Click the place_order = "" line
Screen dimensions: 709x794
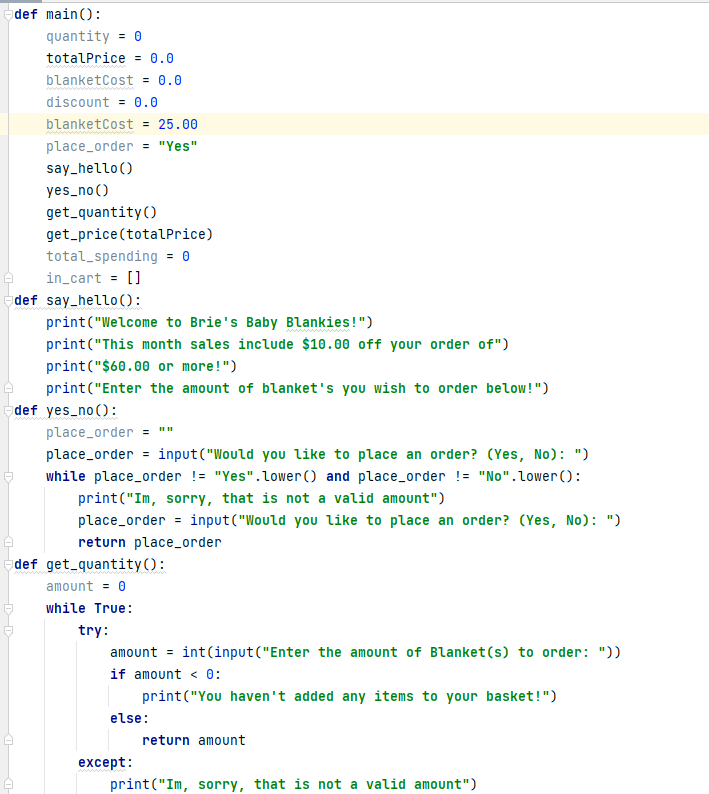110,432
